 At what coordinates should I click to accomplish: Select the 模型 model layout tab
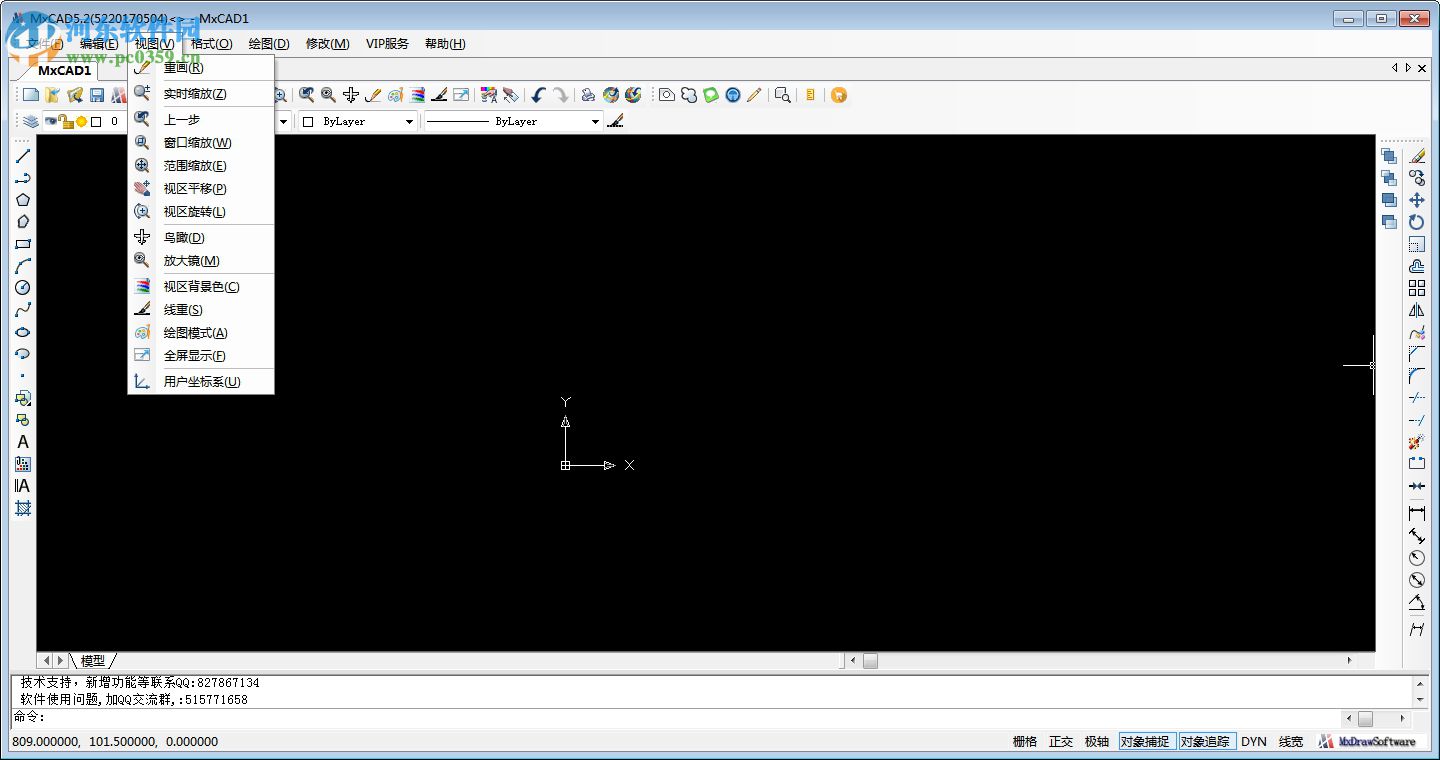click(x=93, y=661)
